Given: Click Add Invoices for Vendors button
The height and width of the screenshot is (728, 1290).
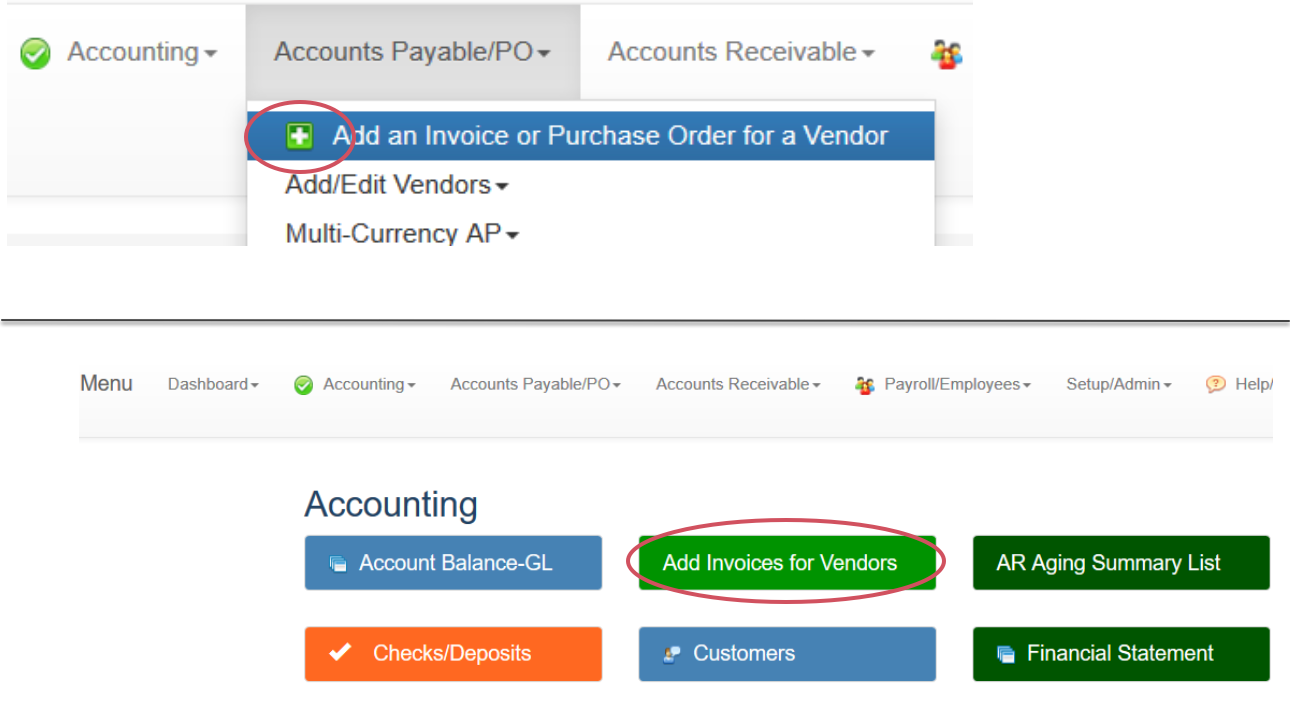Looking at the screenshot, I should click(787, 563).
